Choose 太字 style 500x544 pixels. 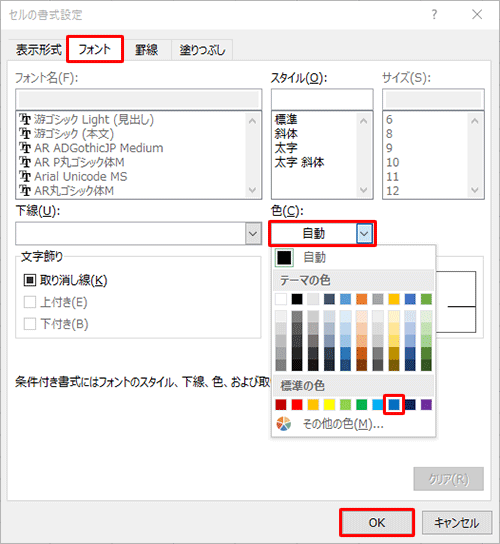pos(286,148)
